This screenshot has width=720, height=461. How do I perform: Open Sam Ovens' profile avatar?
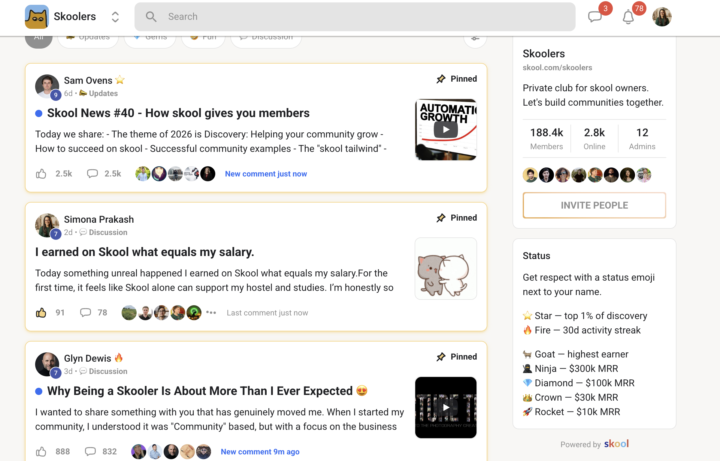(x=47, y=86)
